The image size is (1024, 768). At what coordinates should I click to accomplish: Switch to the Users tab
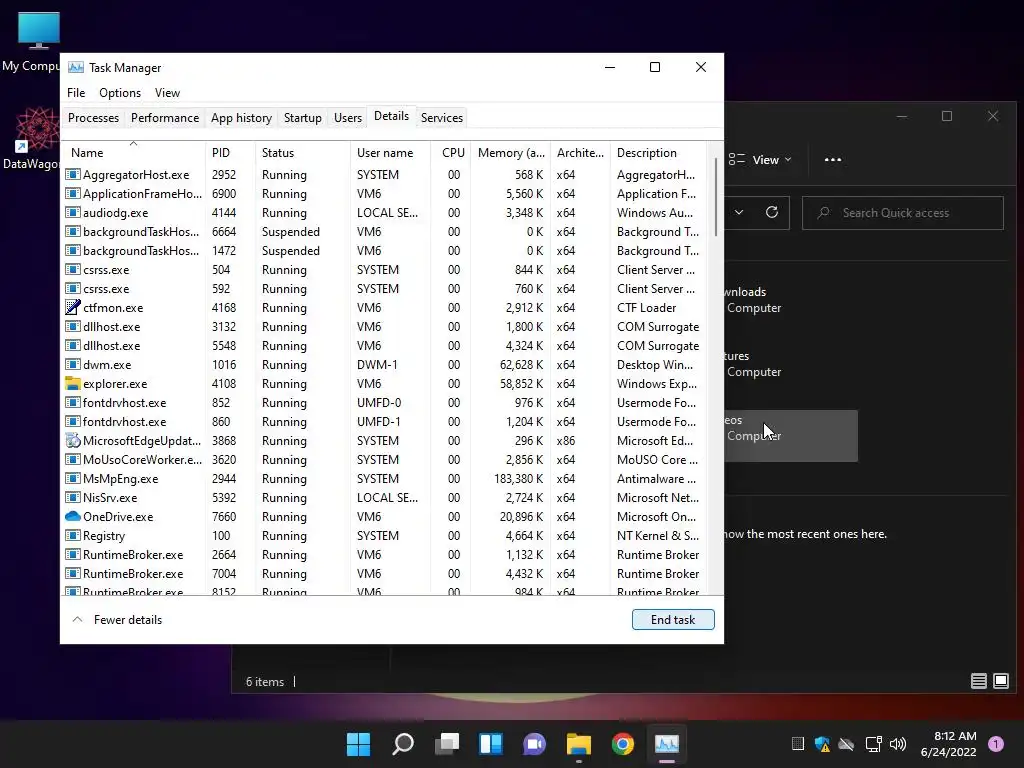347,118
